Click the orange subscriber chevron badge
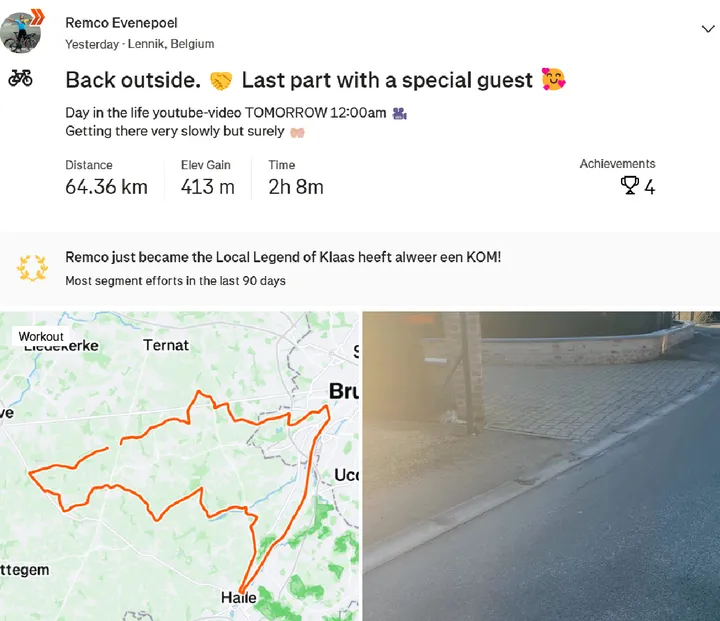The image size is (720, 621). 35,15
